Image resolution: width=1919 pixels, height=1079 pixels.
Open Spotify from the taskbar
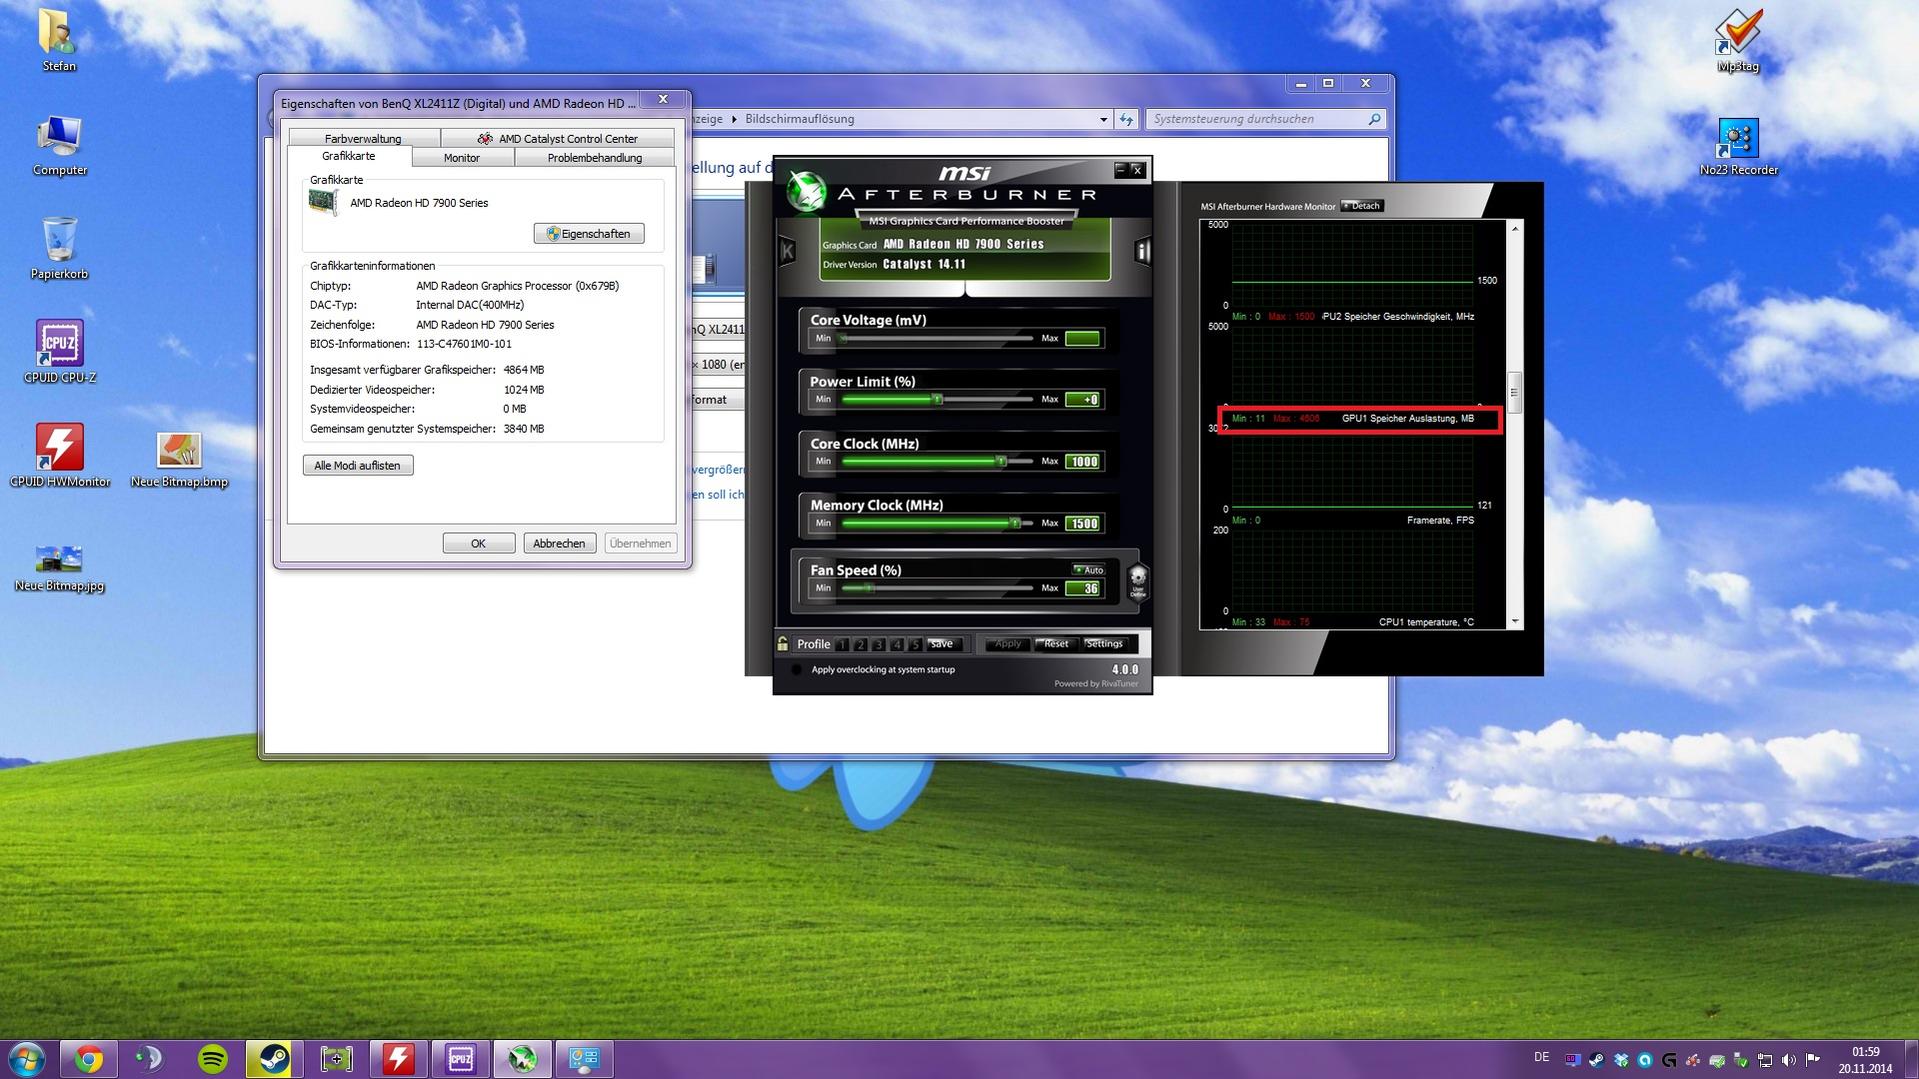(212, 1059)
